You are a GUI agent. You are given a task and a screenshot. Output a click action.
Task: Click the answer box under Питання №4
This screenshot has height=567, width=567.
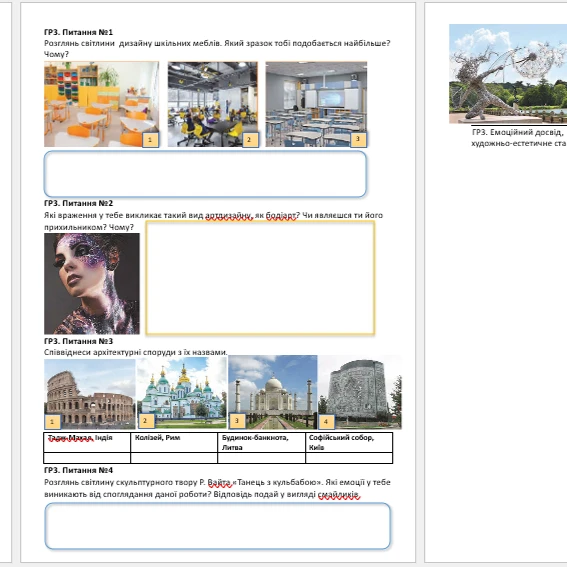coord(218,526)
